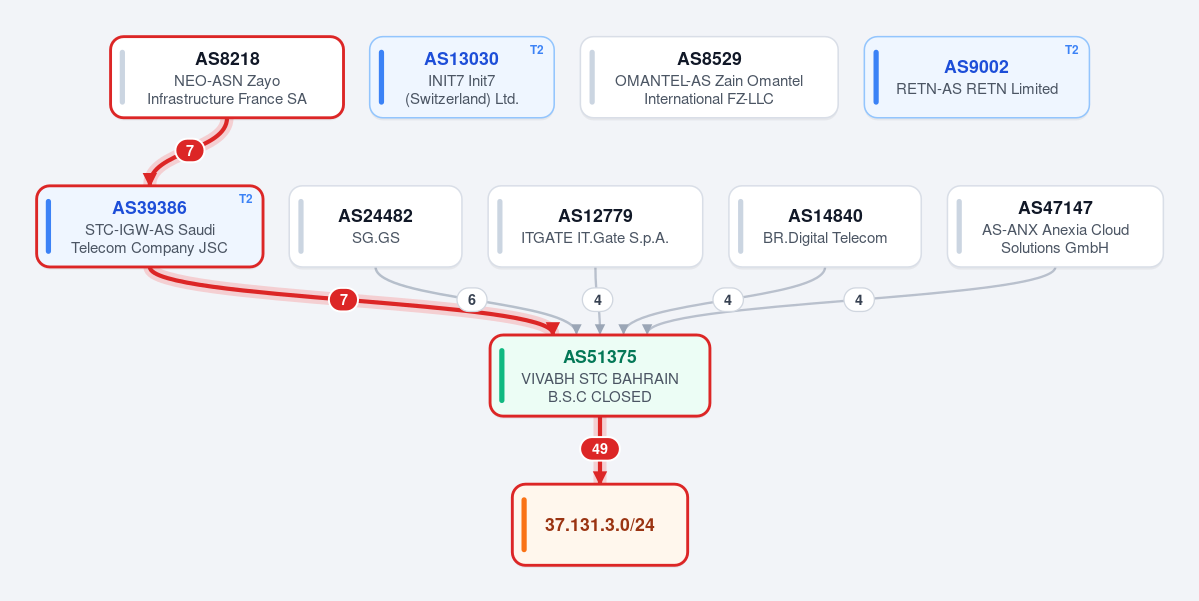Viewport: 1199px width, 601px height.
Task: Click the AS14840 BR.Digital Telecom node
Action: (x=825, y=226)
